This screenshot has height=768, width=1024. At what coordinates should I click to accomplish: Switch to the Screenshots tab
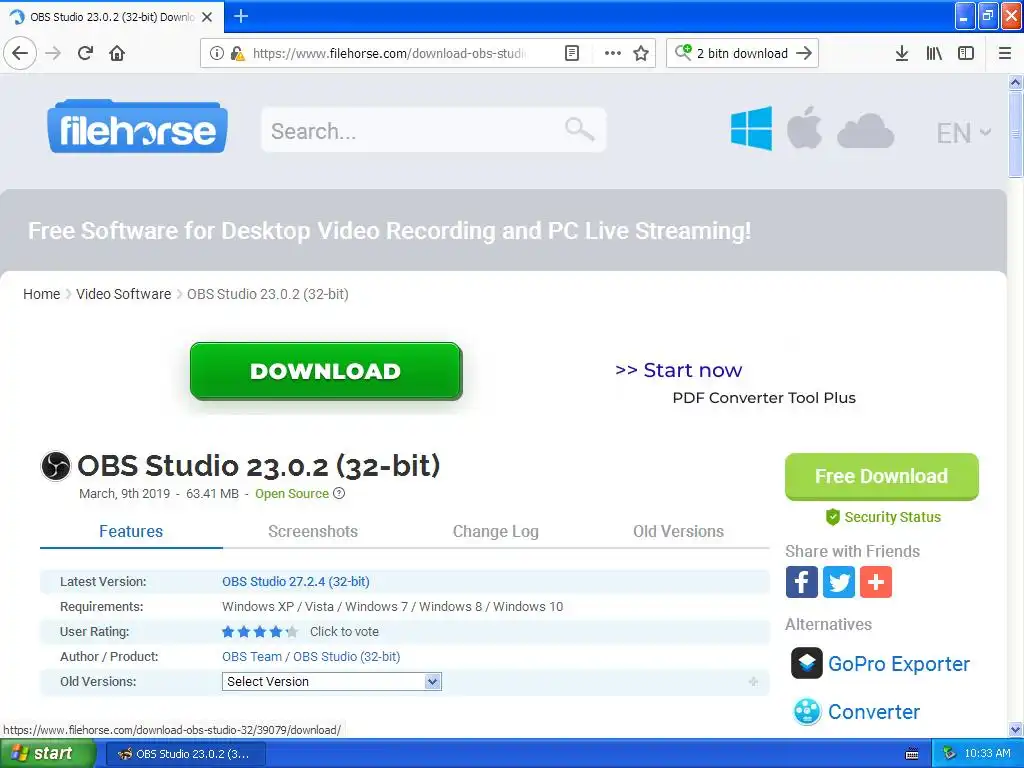(313, 531)
